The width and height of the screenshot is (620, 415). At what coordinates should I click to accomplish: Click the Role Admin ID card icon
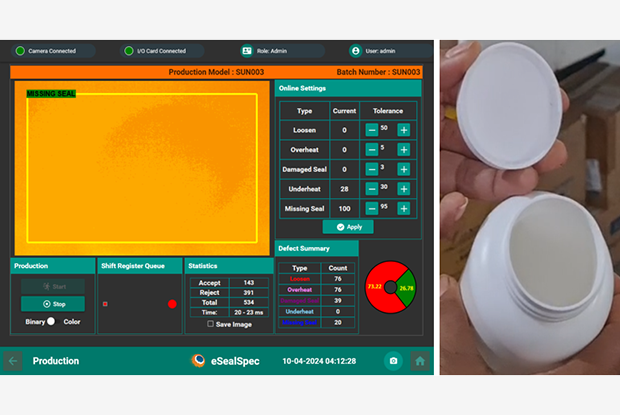pyautogui.click(x=246, y=51)
